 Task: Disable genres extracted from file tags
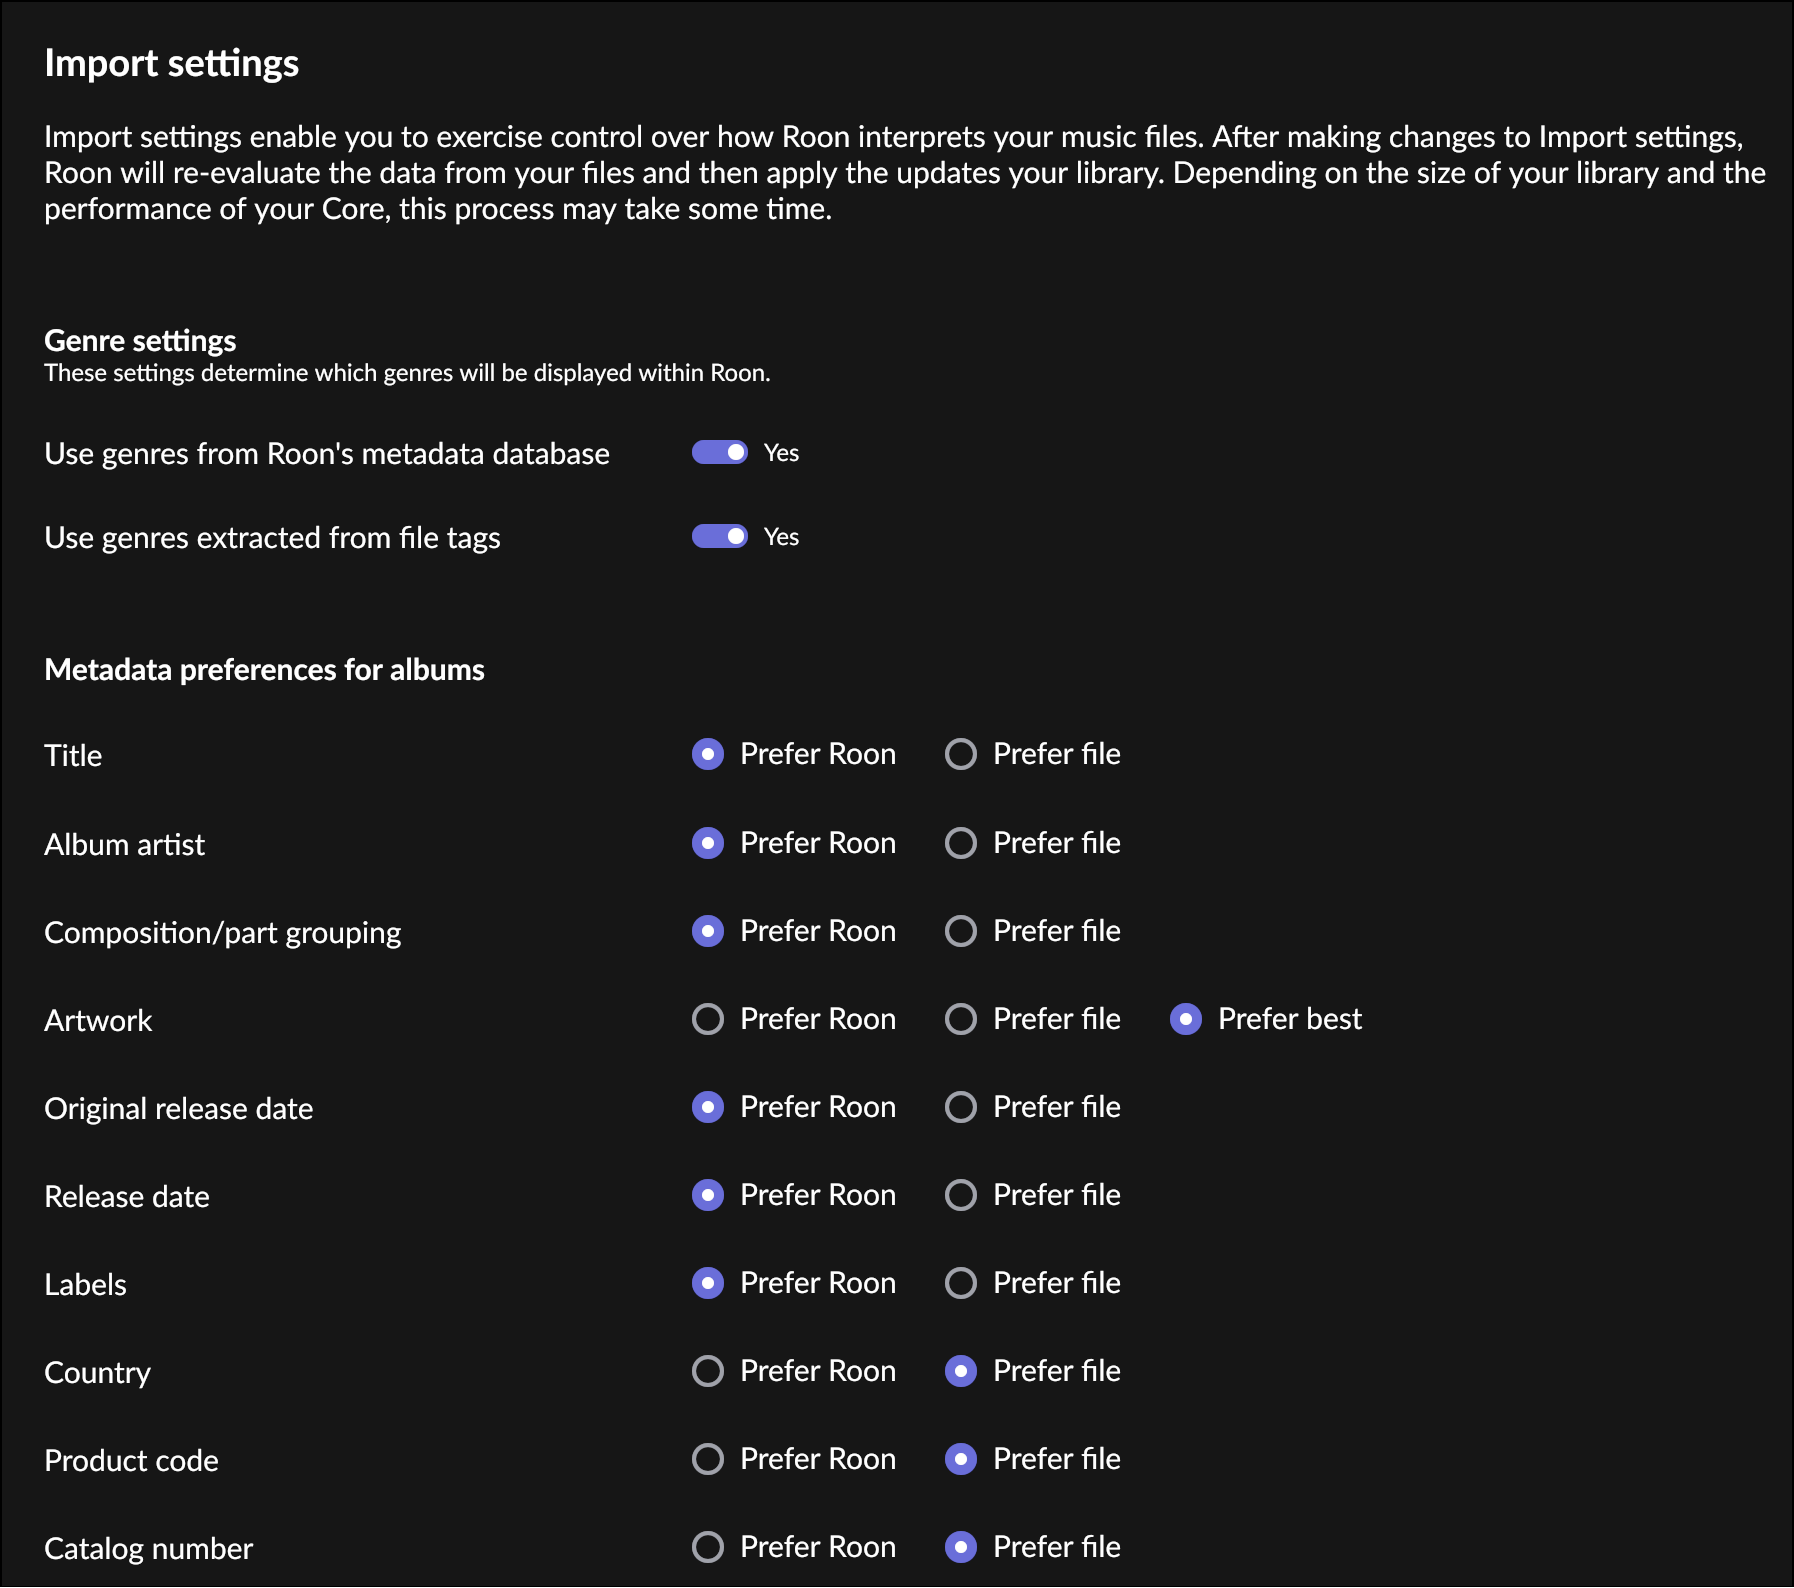pos(719,537)
